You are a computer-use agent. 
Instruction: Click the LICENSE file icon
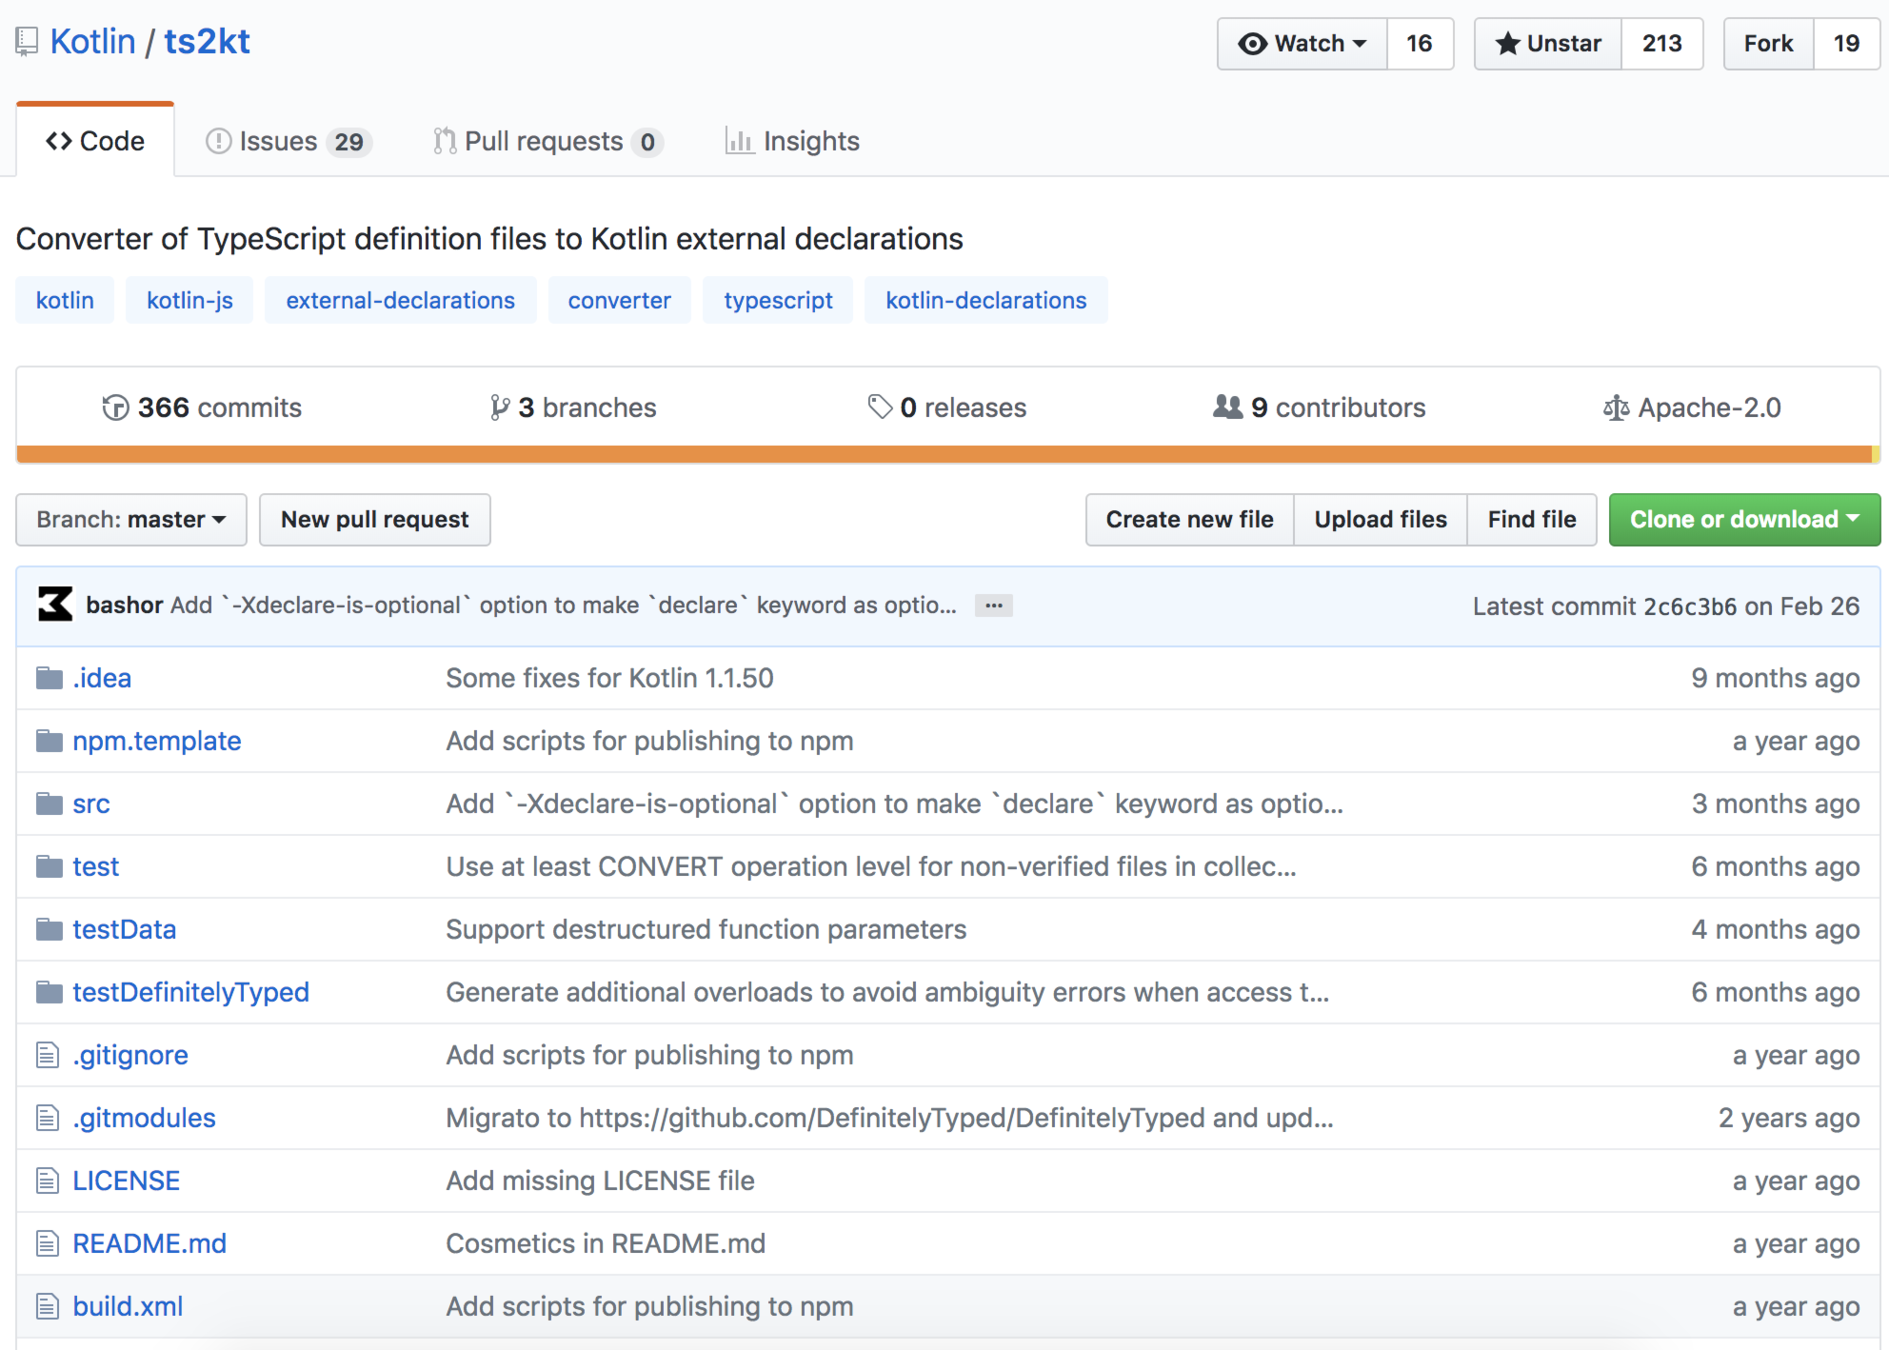coord(47,1181)
